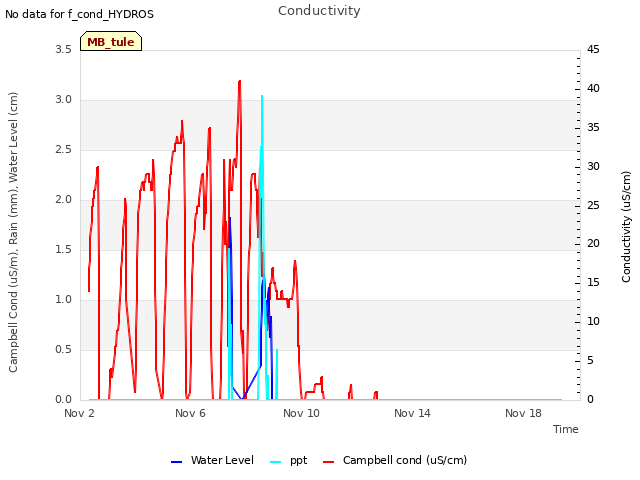640x480 pixels.
Task: Click the Nov 14 x-axis label
Action: click(412, 413)
